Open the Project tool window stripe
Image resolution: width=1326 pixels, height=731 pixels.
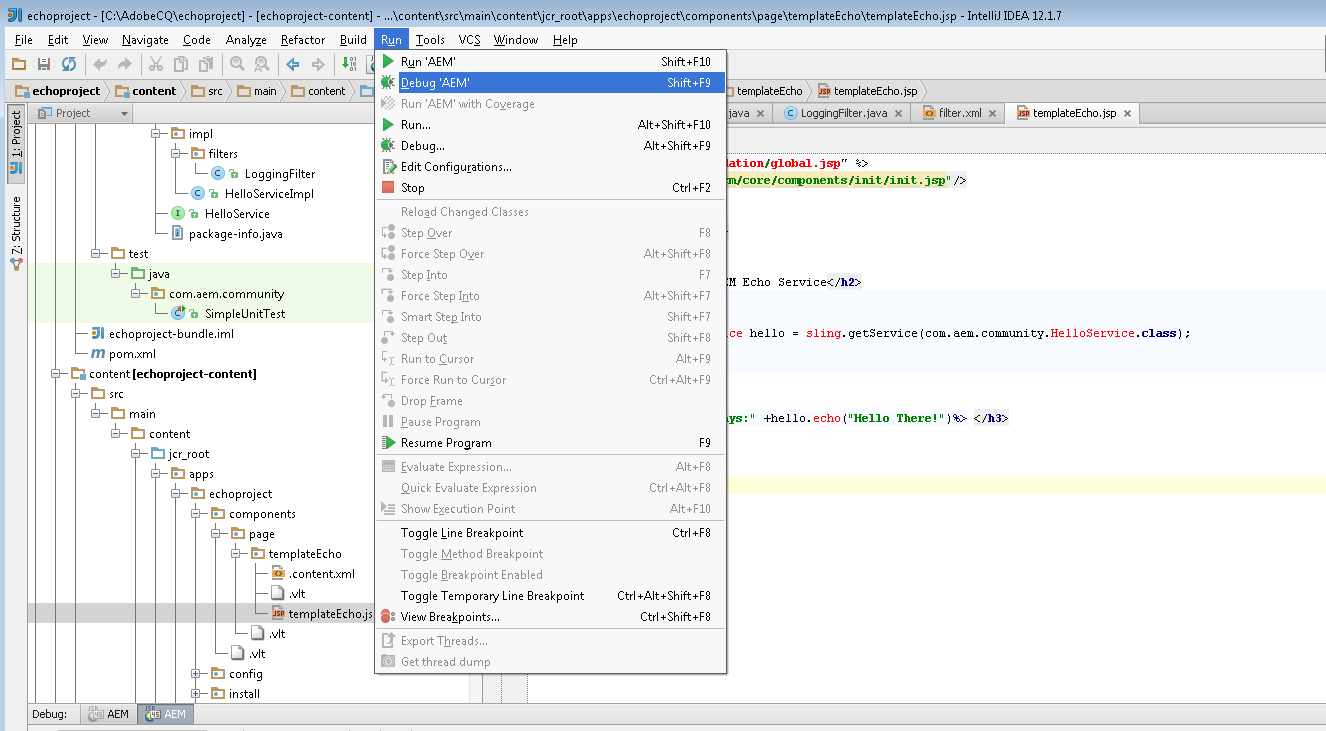(x=16, y=146)
